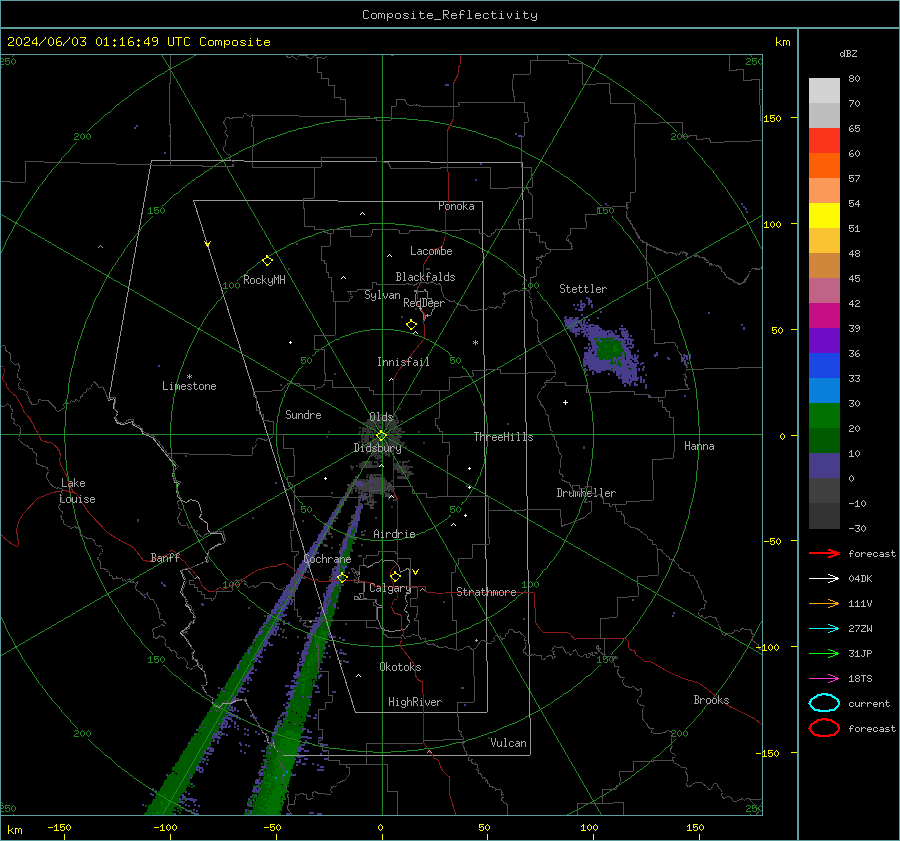The image size is (900, 841).
Task: Click the Limestone label
Action: click(189, 386)
